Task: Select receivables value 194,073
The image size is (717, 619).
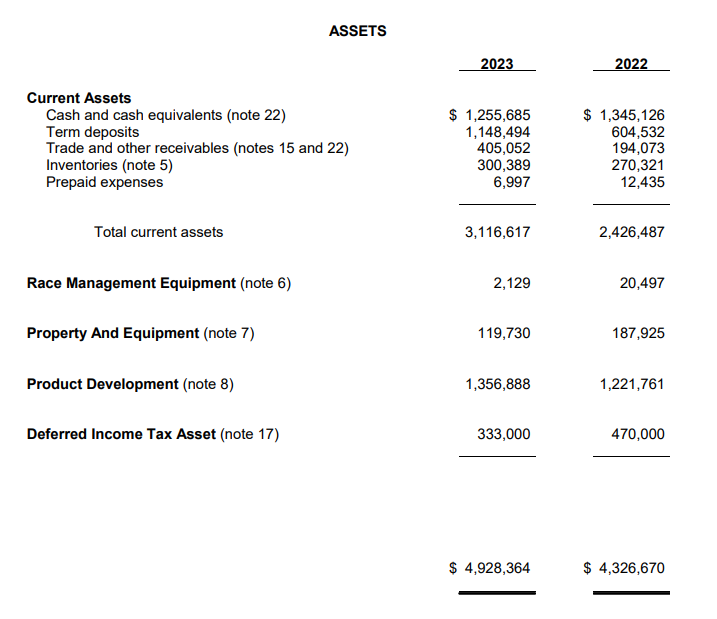Action: (638, 148)
